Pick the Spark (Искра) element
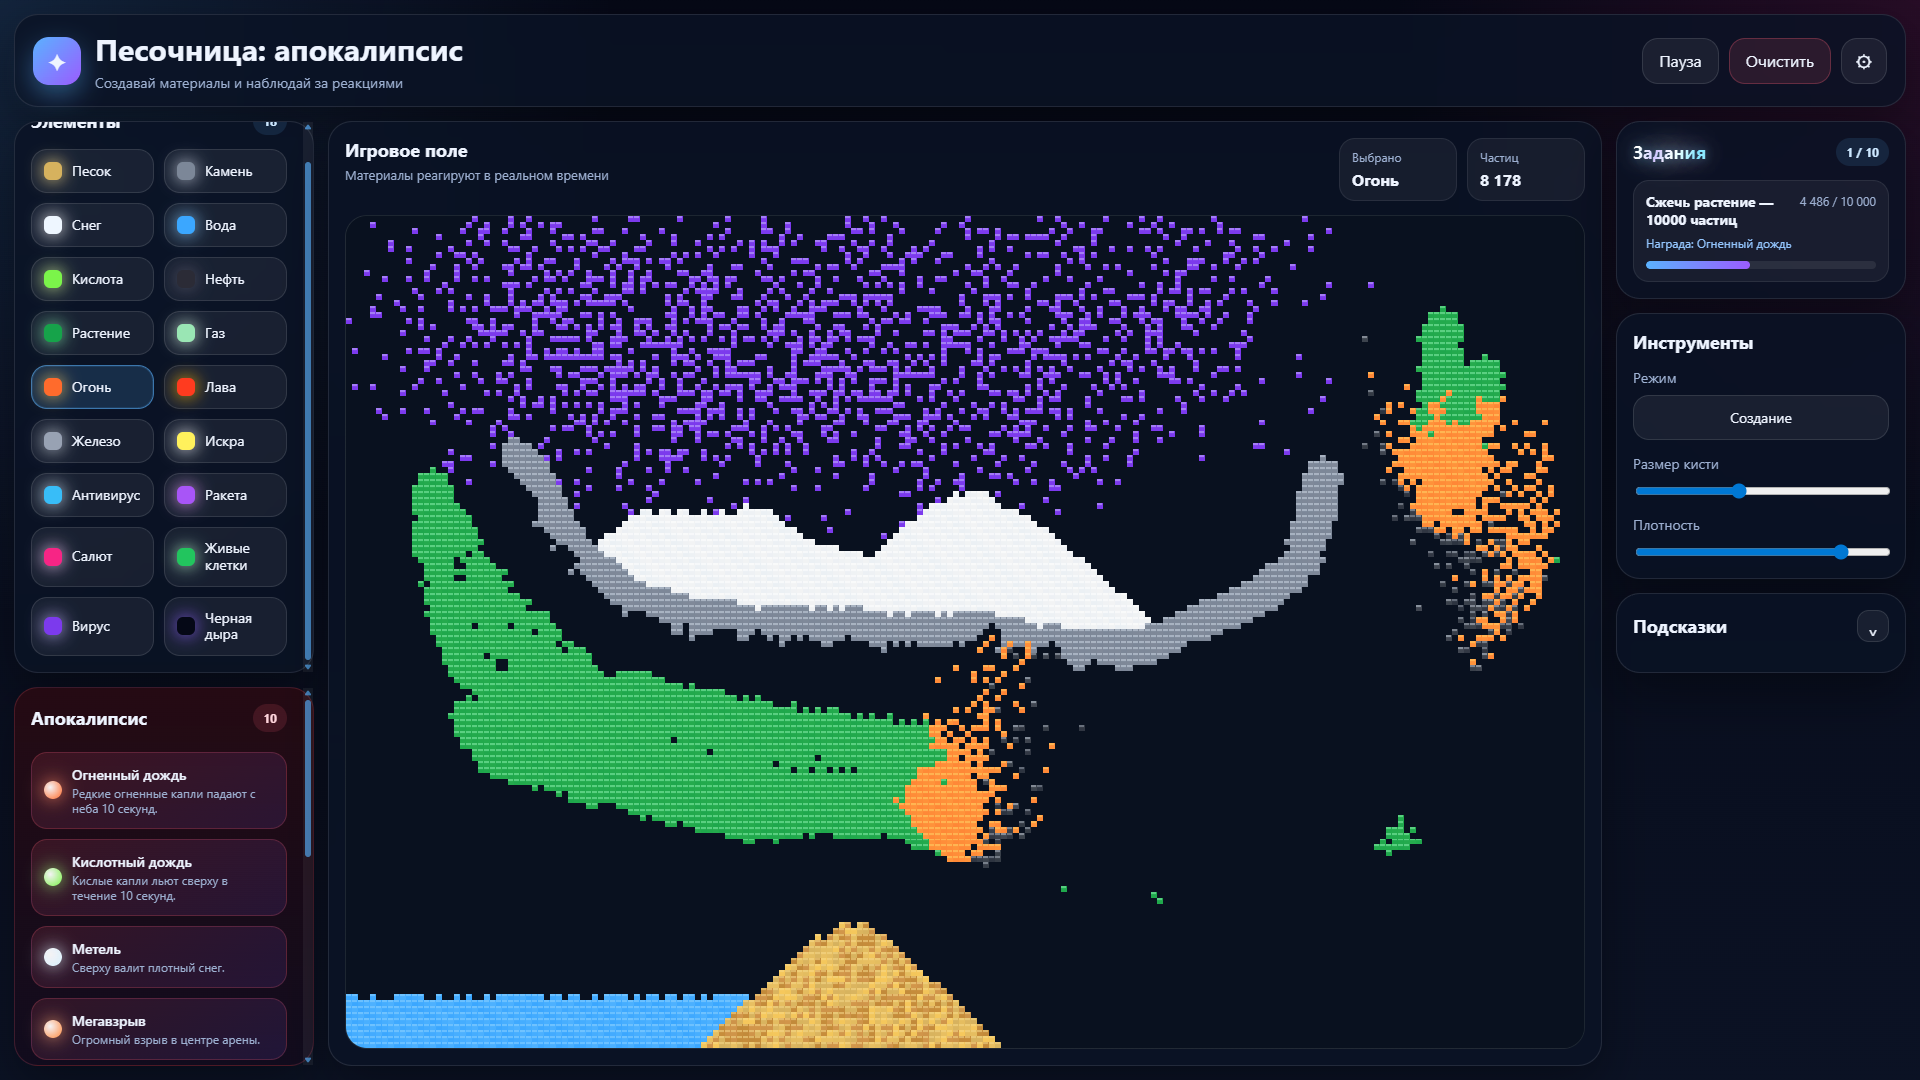Image resolution: width=1920 pixels, height=1080 pixels. pos(225,441)
